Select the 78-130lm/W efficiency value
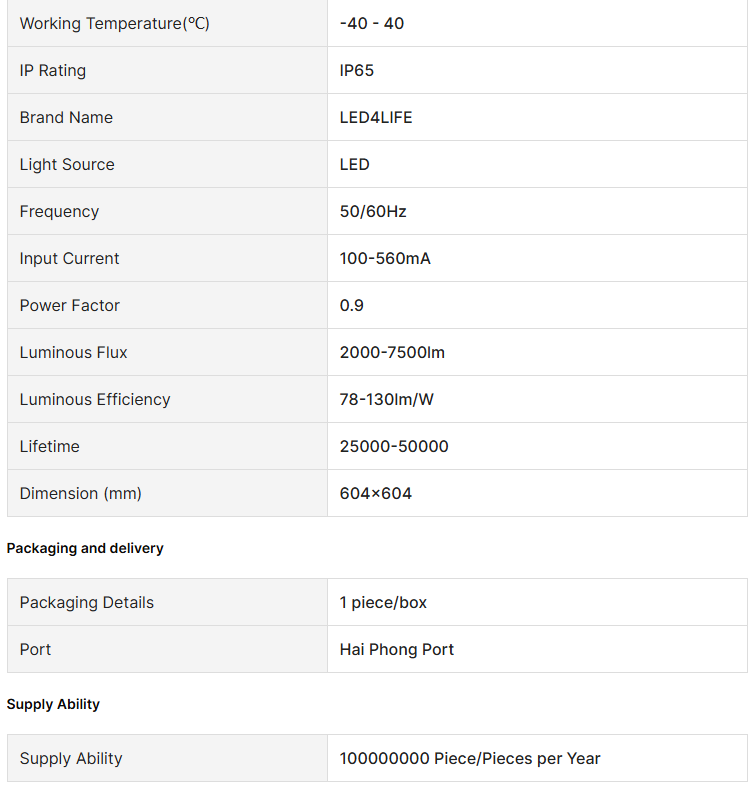The image size is (755, 790). pos(387,399)
